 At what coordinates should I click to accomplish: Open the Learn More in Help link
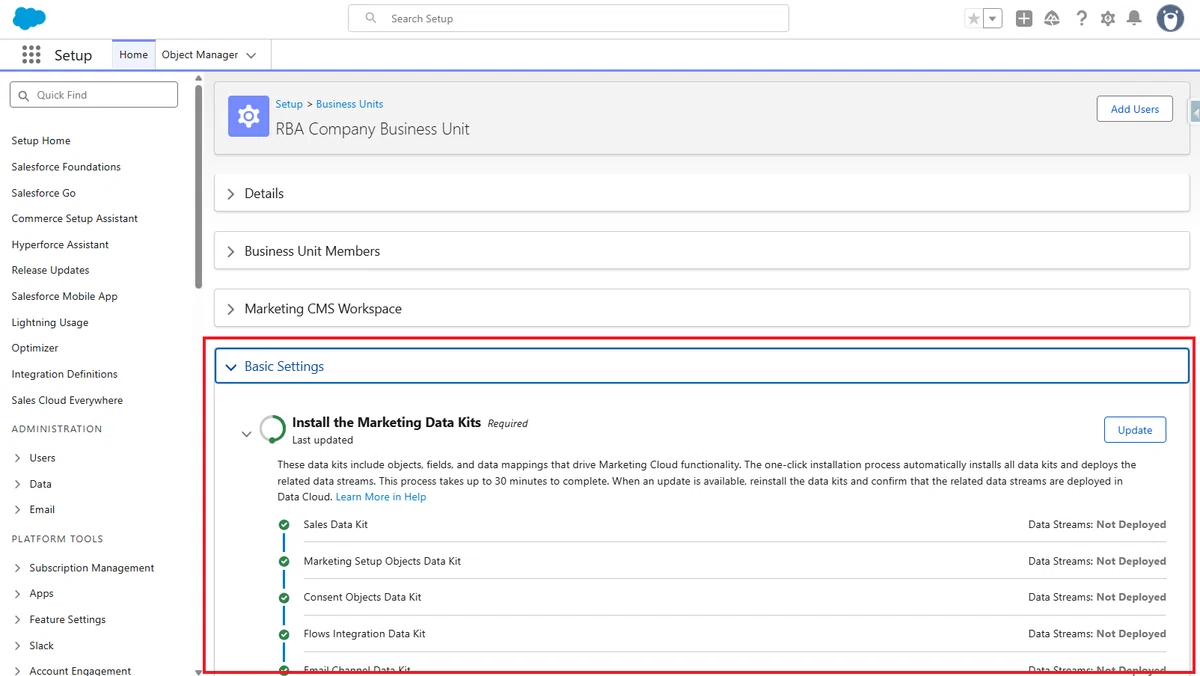tap(381, 497)
